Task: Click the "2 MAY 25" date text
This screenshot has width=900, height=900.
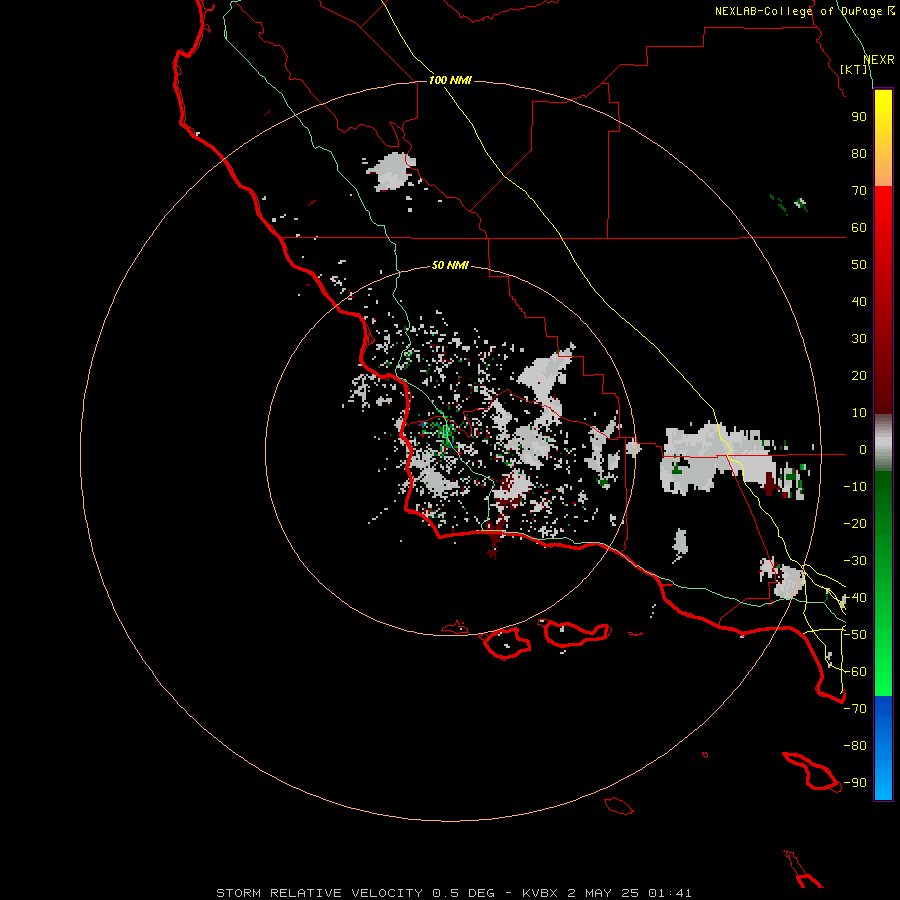Action: pos(603,893)
